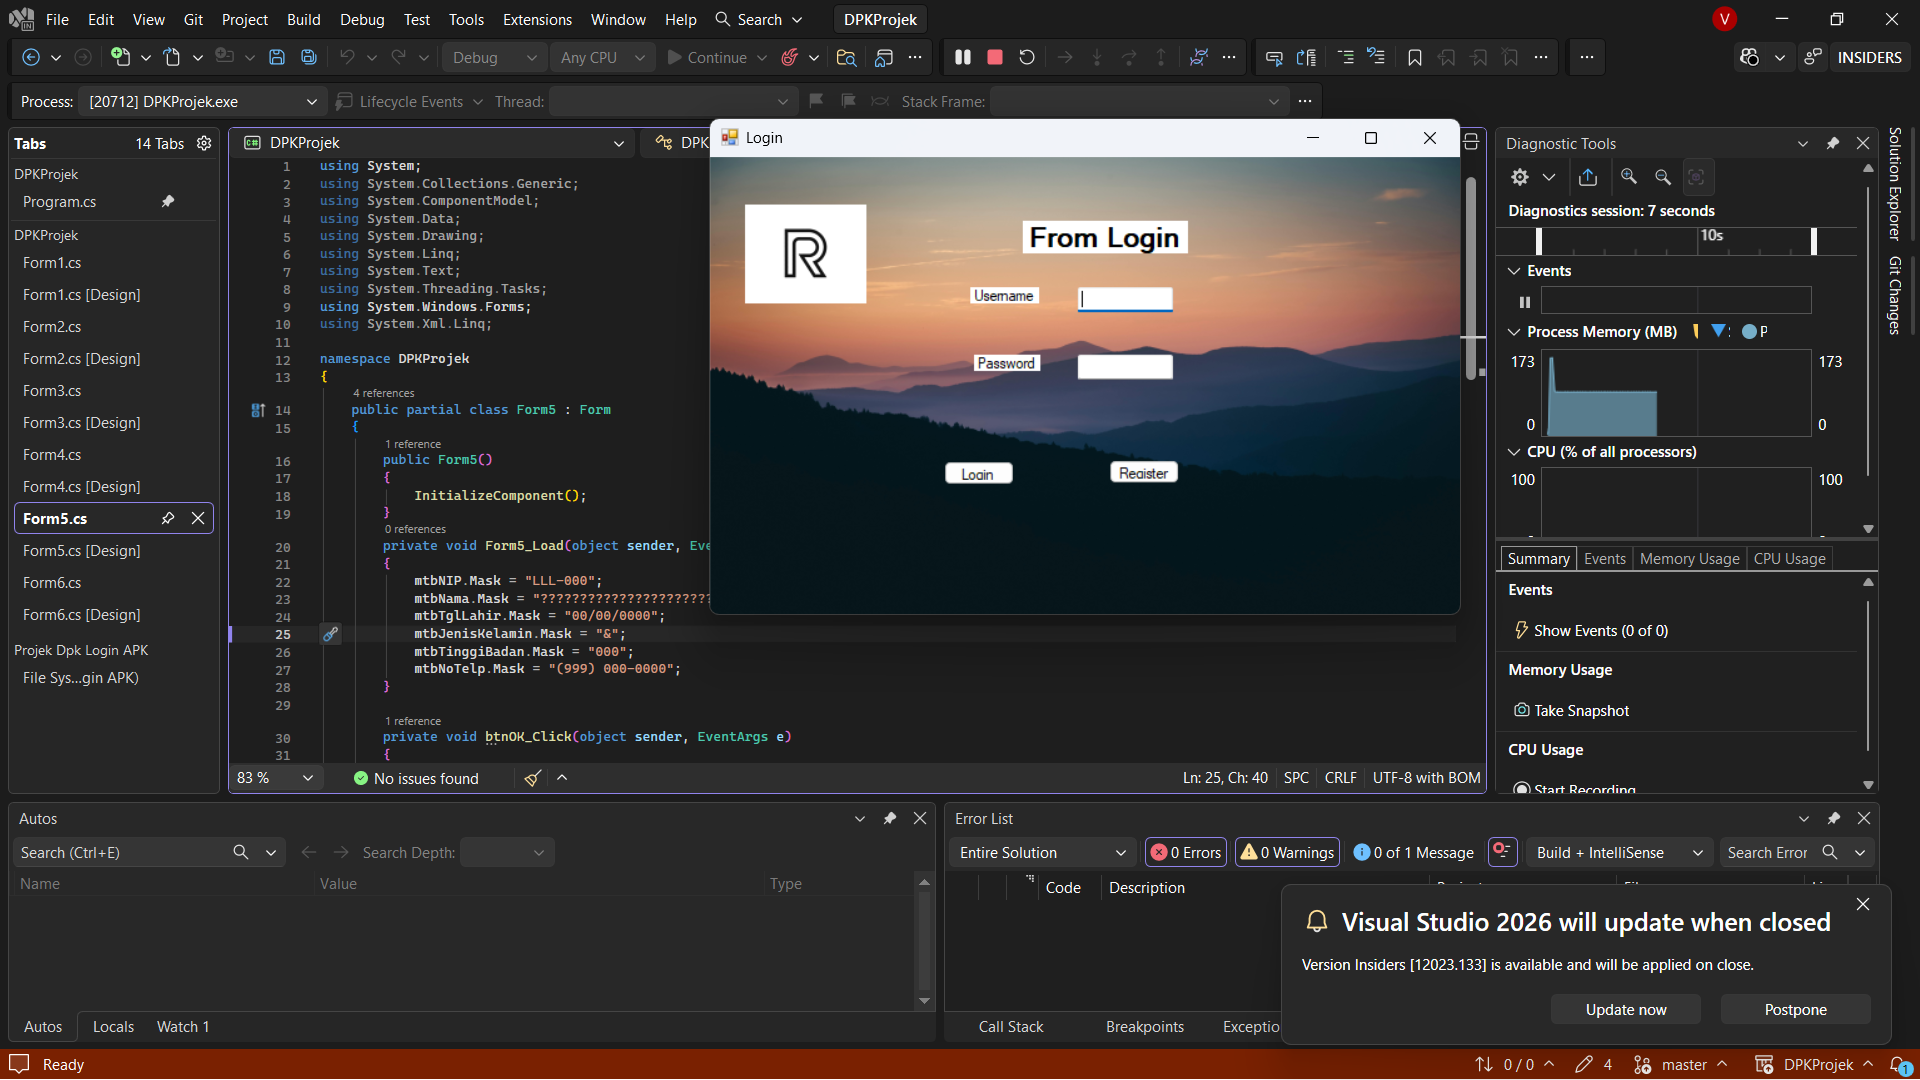Open Diagnostic Tools settings gear

click(x=1520, y=177)
